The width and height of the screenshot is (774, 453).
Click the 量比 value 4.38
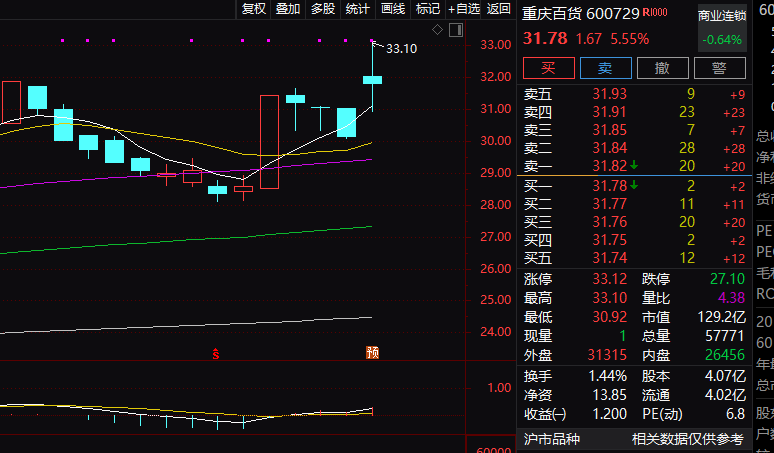tap(731, 298)
